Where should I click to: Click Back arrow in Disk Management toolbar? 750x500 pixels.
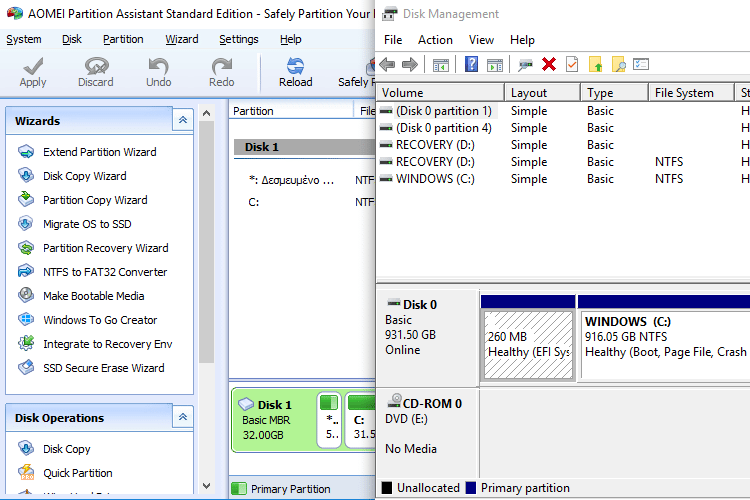(387, 64)
